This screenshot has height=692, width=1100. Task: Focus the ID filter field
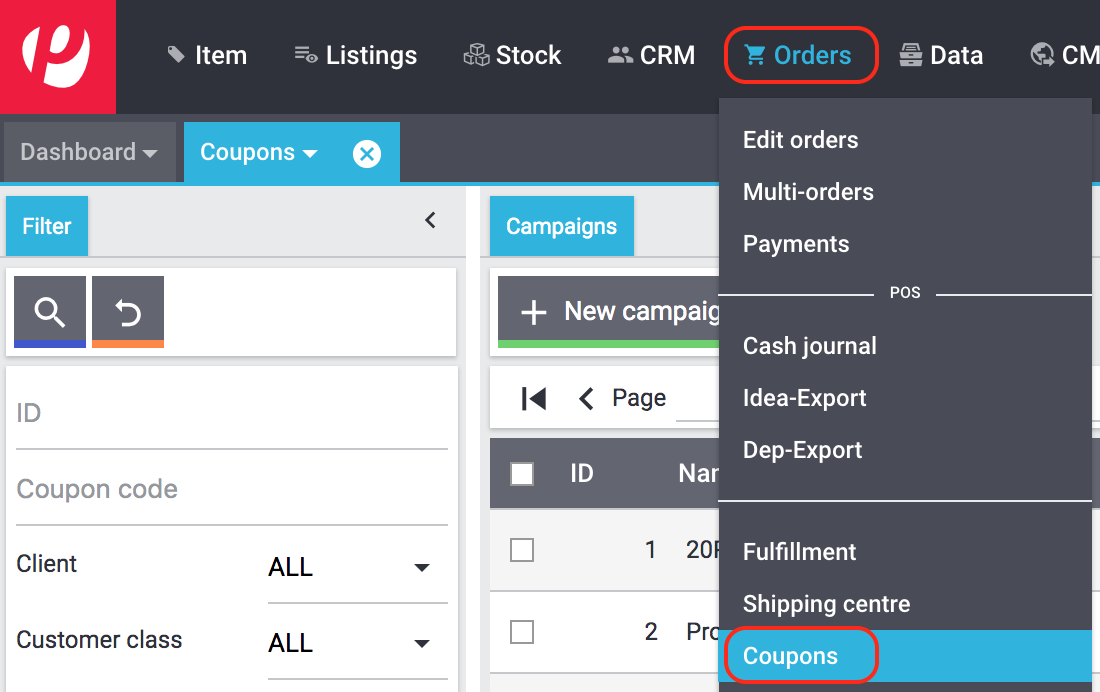(232, 414)
